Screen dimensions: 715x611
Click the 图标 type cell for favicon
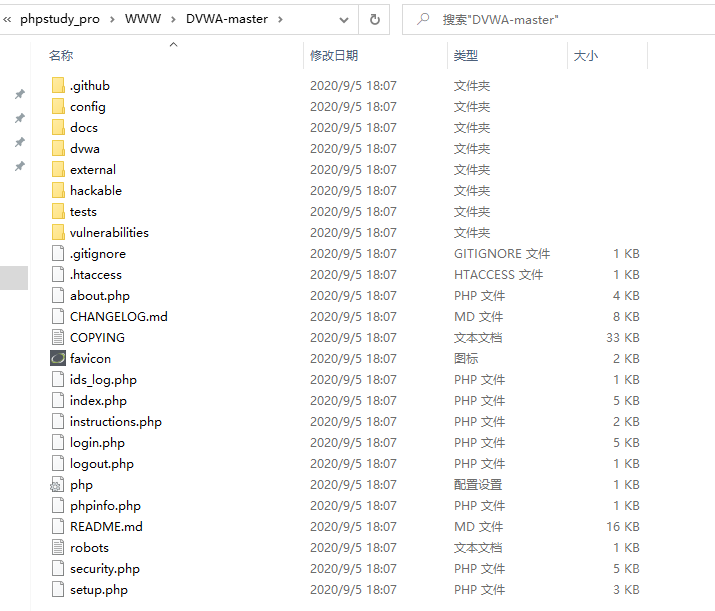tap(466, 358)
